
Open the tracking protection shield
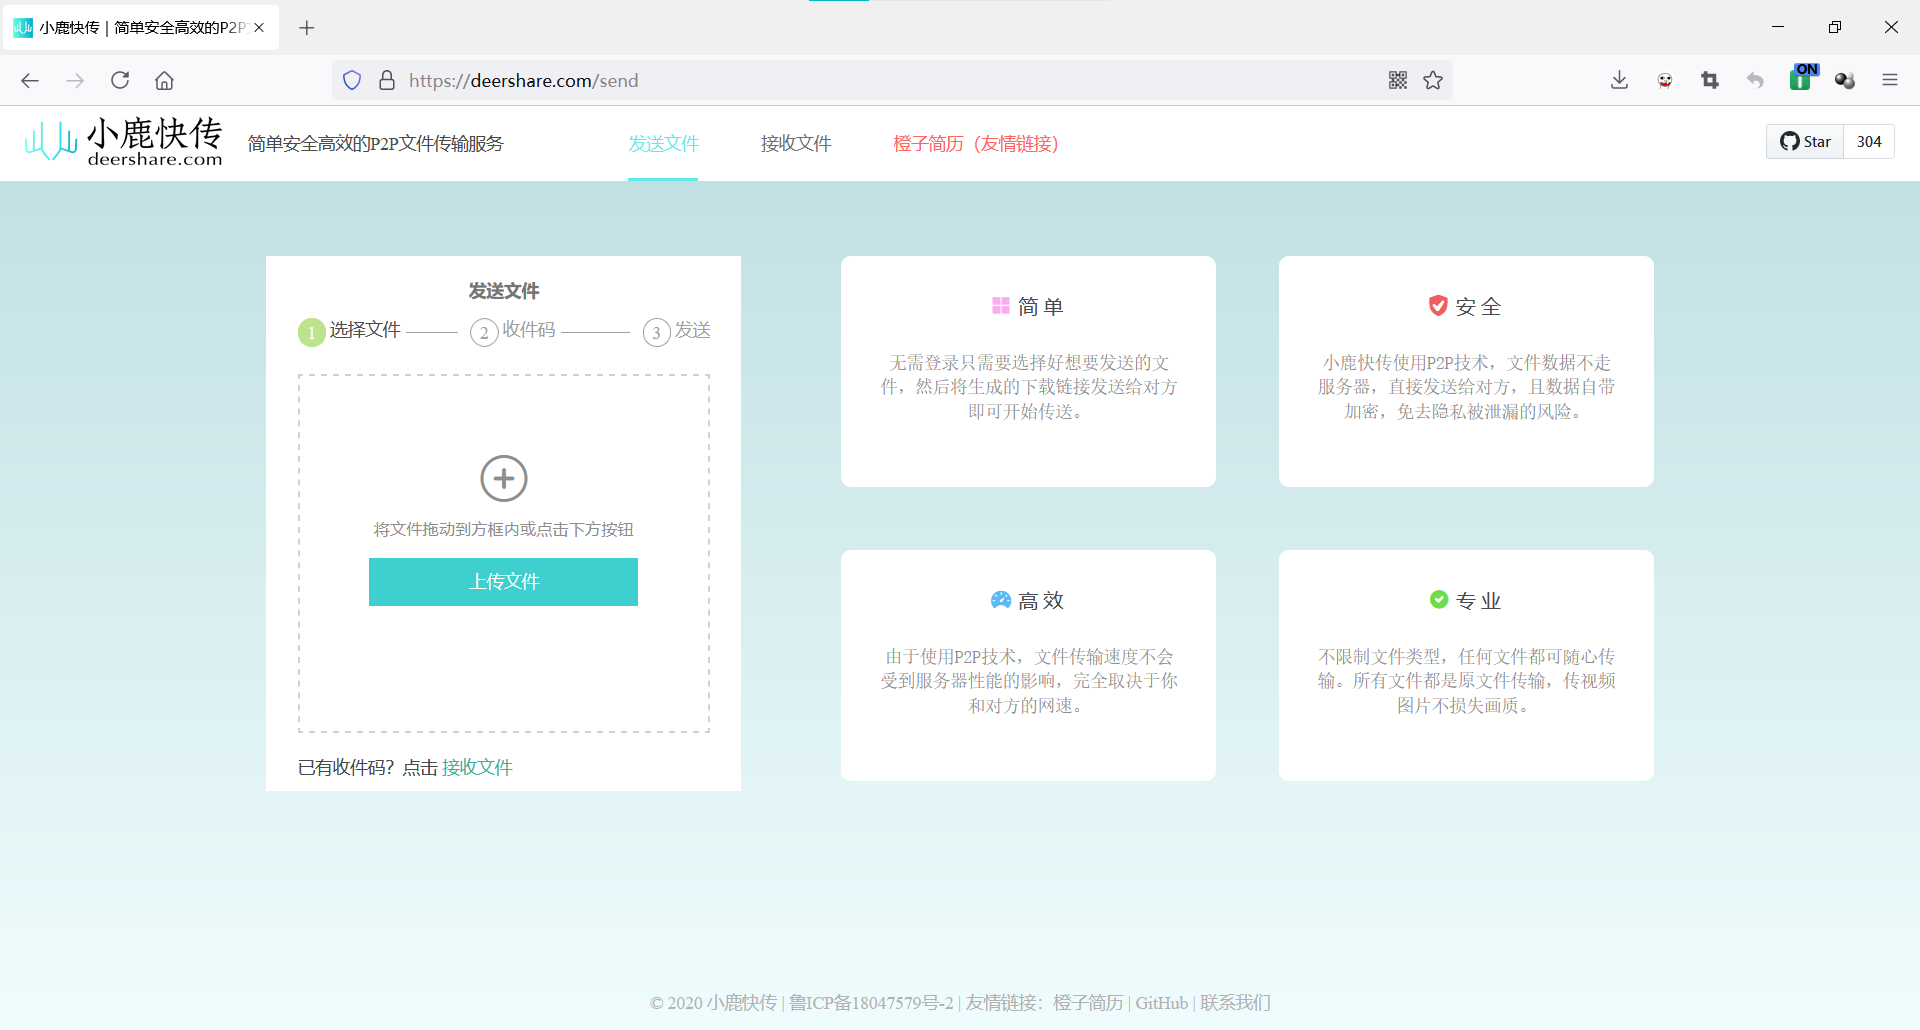352,80
